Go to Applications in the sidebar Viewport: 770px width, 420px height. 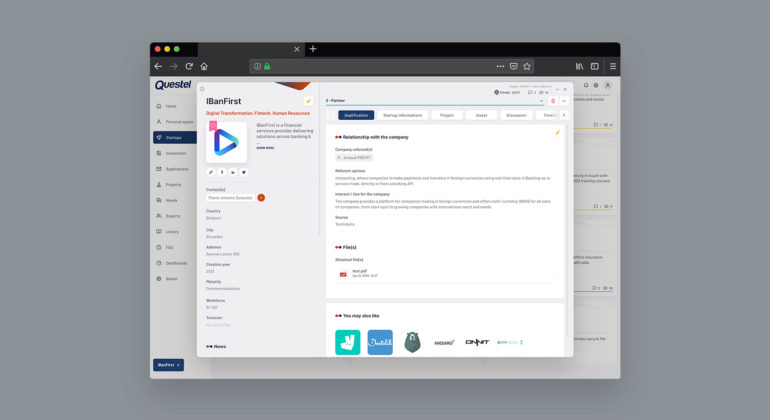tap(172, 169)
